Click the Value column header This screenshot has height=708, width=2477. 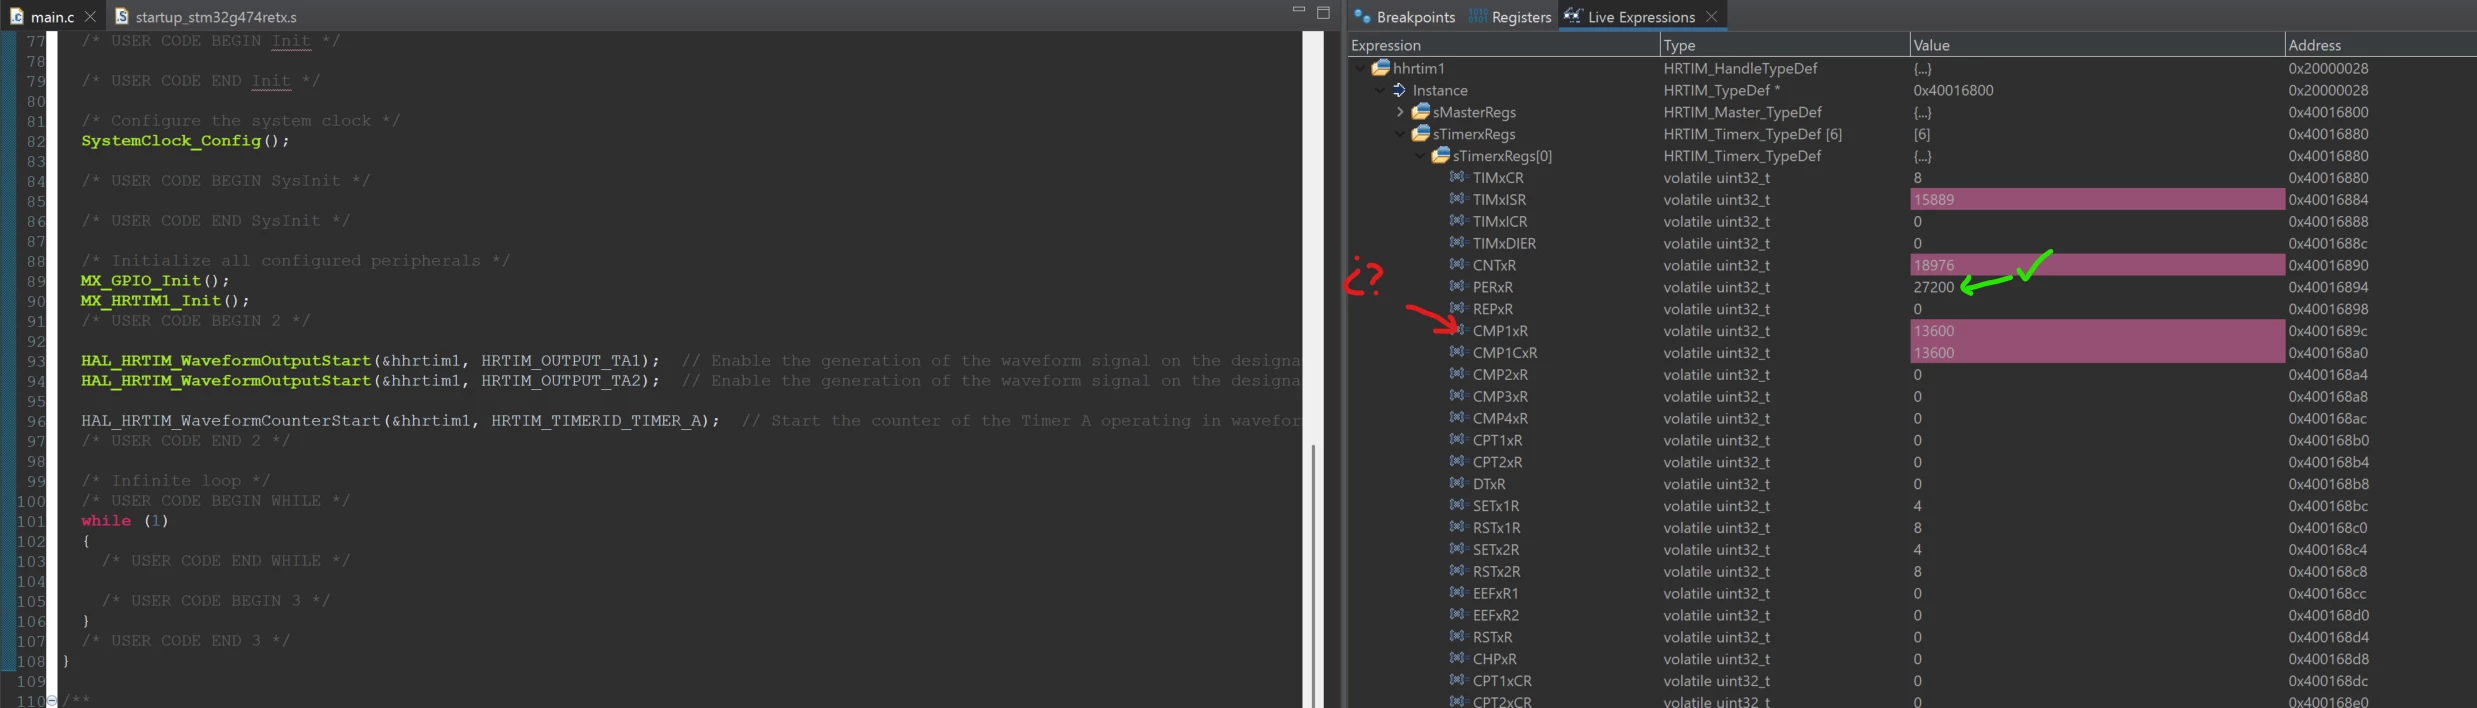click(x=2097, y=45)
